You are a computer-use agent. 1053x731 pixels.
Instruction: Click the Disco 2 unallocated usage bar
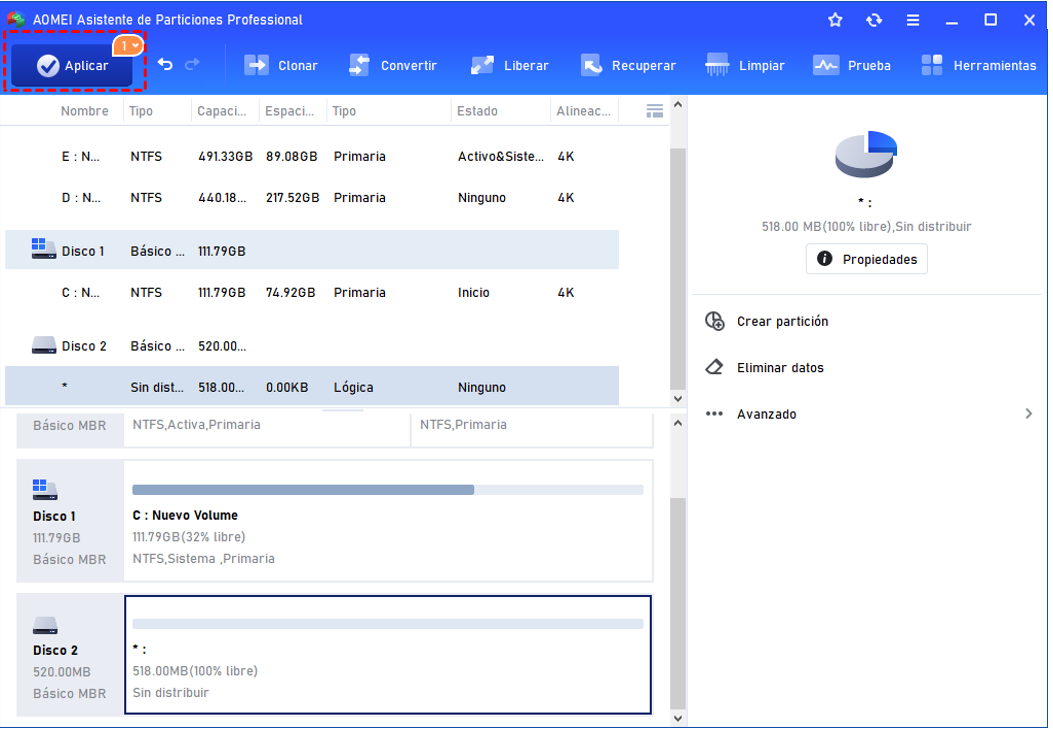coord(388,624)
